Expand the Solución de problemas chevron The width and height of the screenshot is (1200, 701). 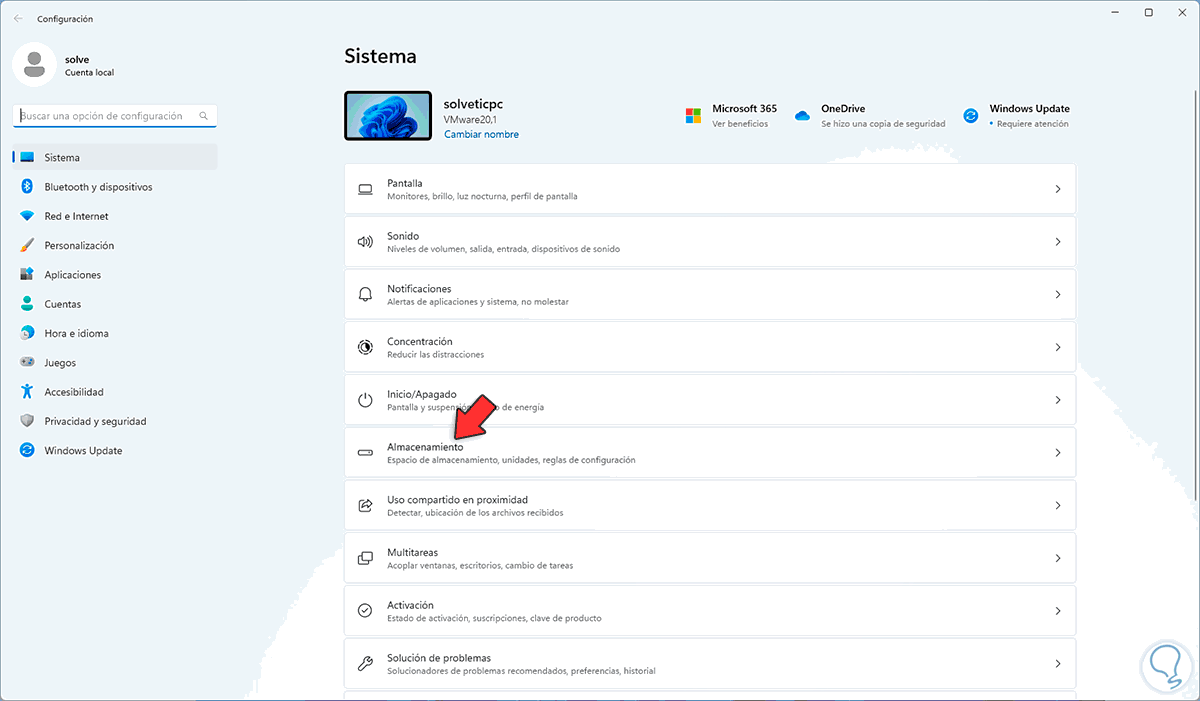coord(1058,664)
